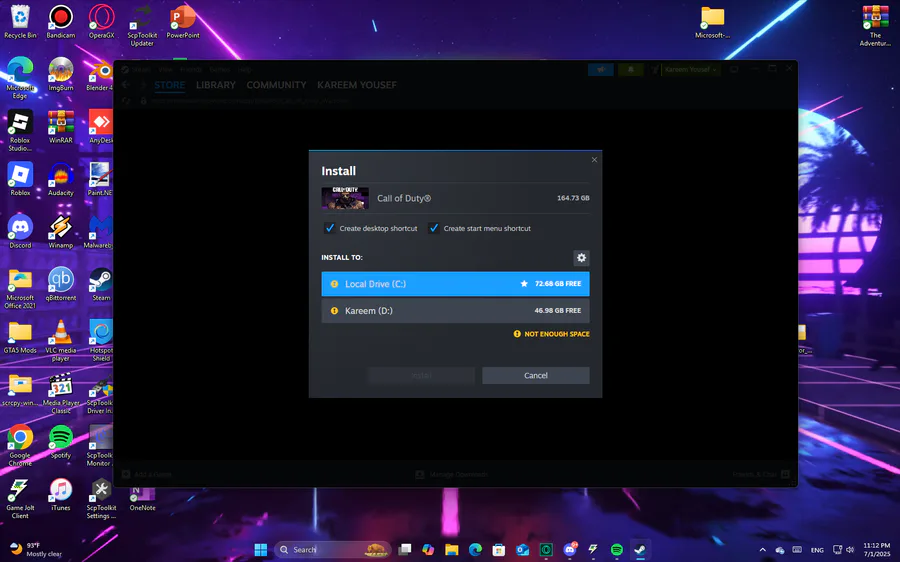Image resolution: width=900 pixels, height=562 pixels.
Task: Open Outlook from the taskbar
Action: click(x=522, y=549)
